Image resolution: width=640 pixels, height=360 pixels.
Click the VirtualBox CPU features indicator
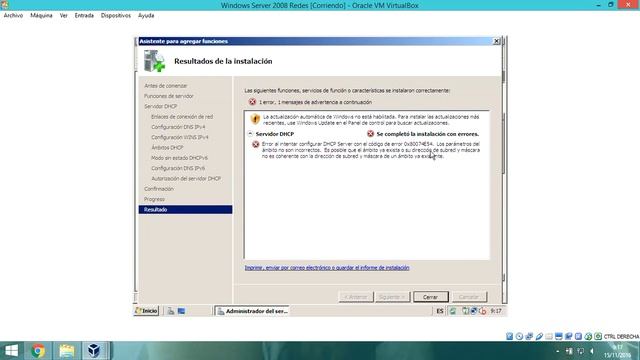pyautogui.click(x=578, y=336)
